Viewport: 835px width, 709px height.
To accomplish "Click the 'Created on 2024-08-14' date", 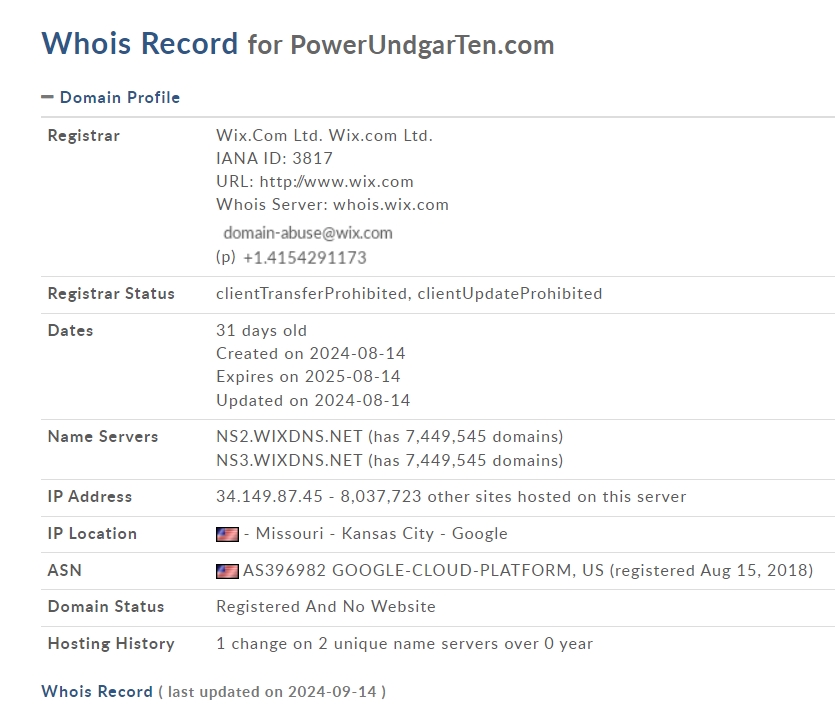I will [x=311, y=353].
